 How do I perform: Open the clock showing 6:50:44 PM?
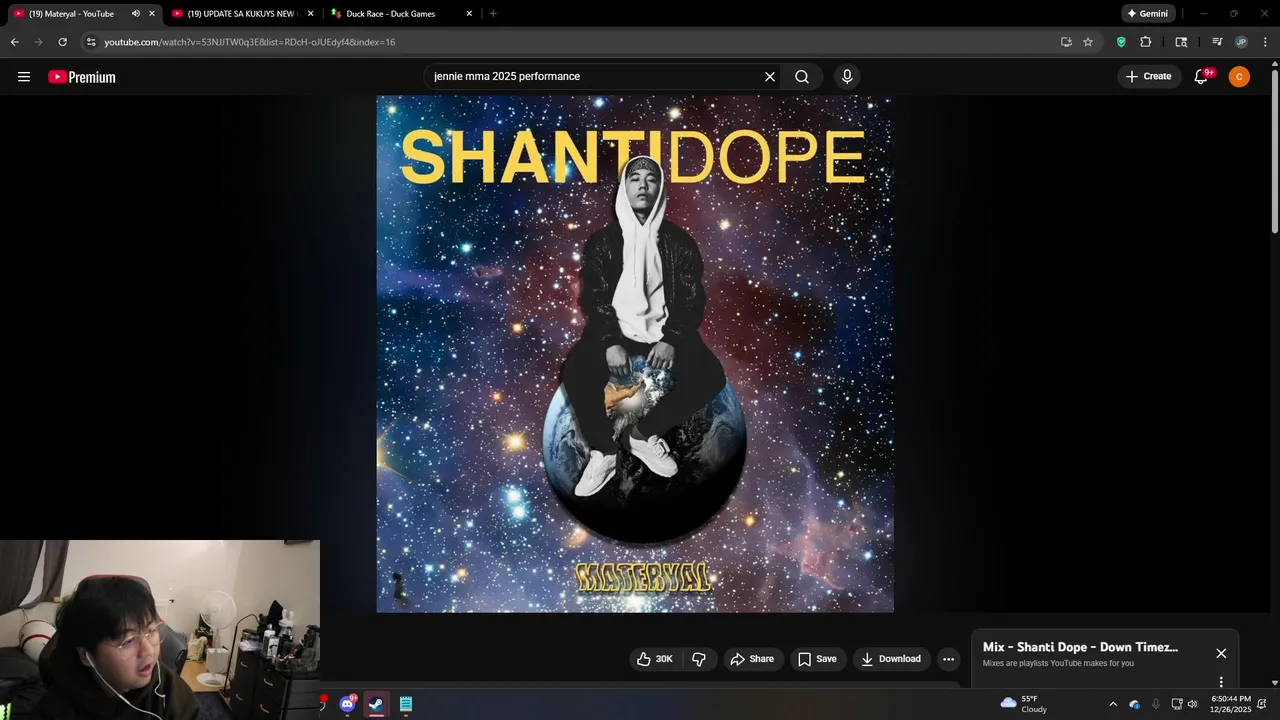pos(1231,704)
